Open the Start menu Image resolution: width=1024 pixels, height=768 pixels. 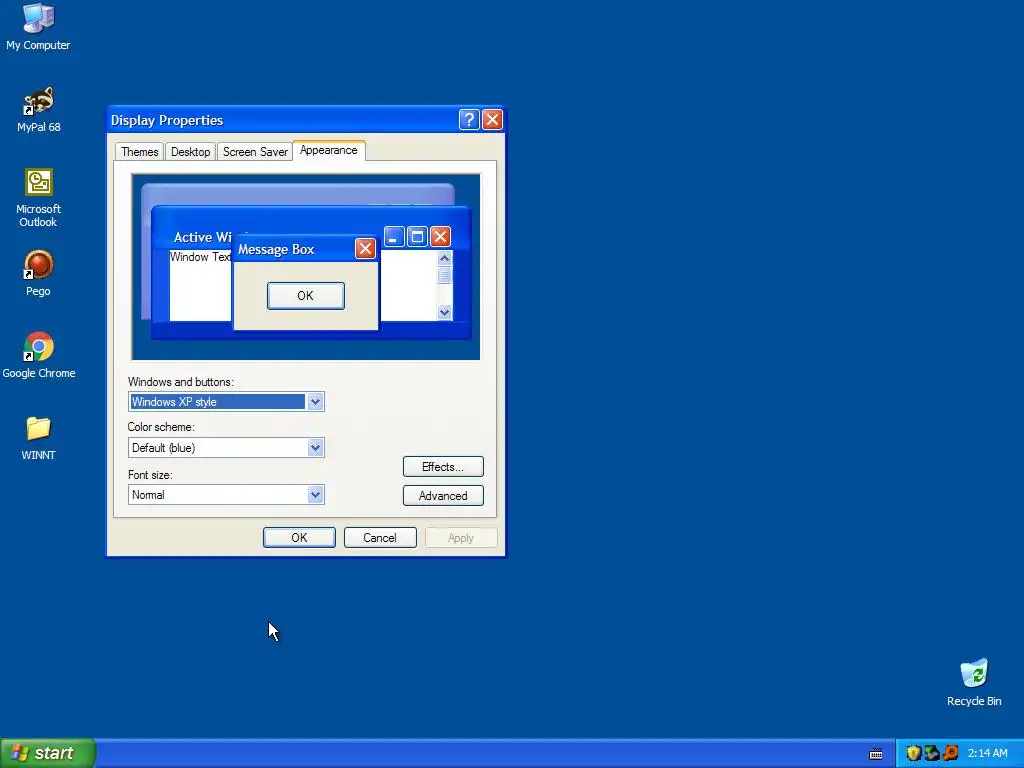(48, 753)
